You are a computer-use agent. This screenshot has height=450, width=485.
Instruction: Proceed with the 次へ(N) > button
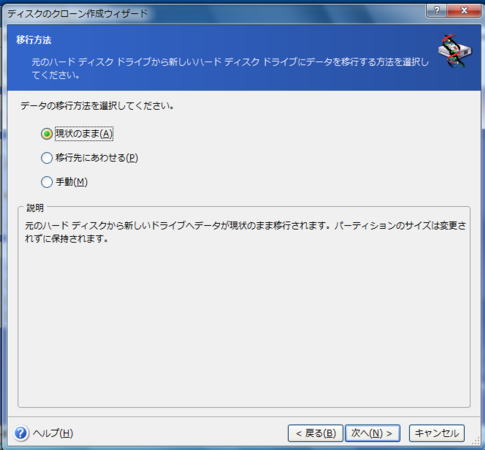372,433
